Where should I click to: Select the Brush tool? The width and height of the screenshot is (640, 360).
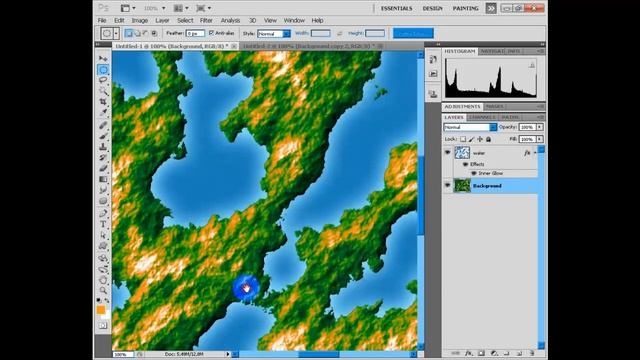click(103, 136)
